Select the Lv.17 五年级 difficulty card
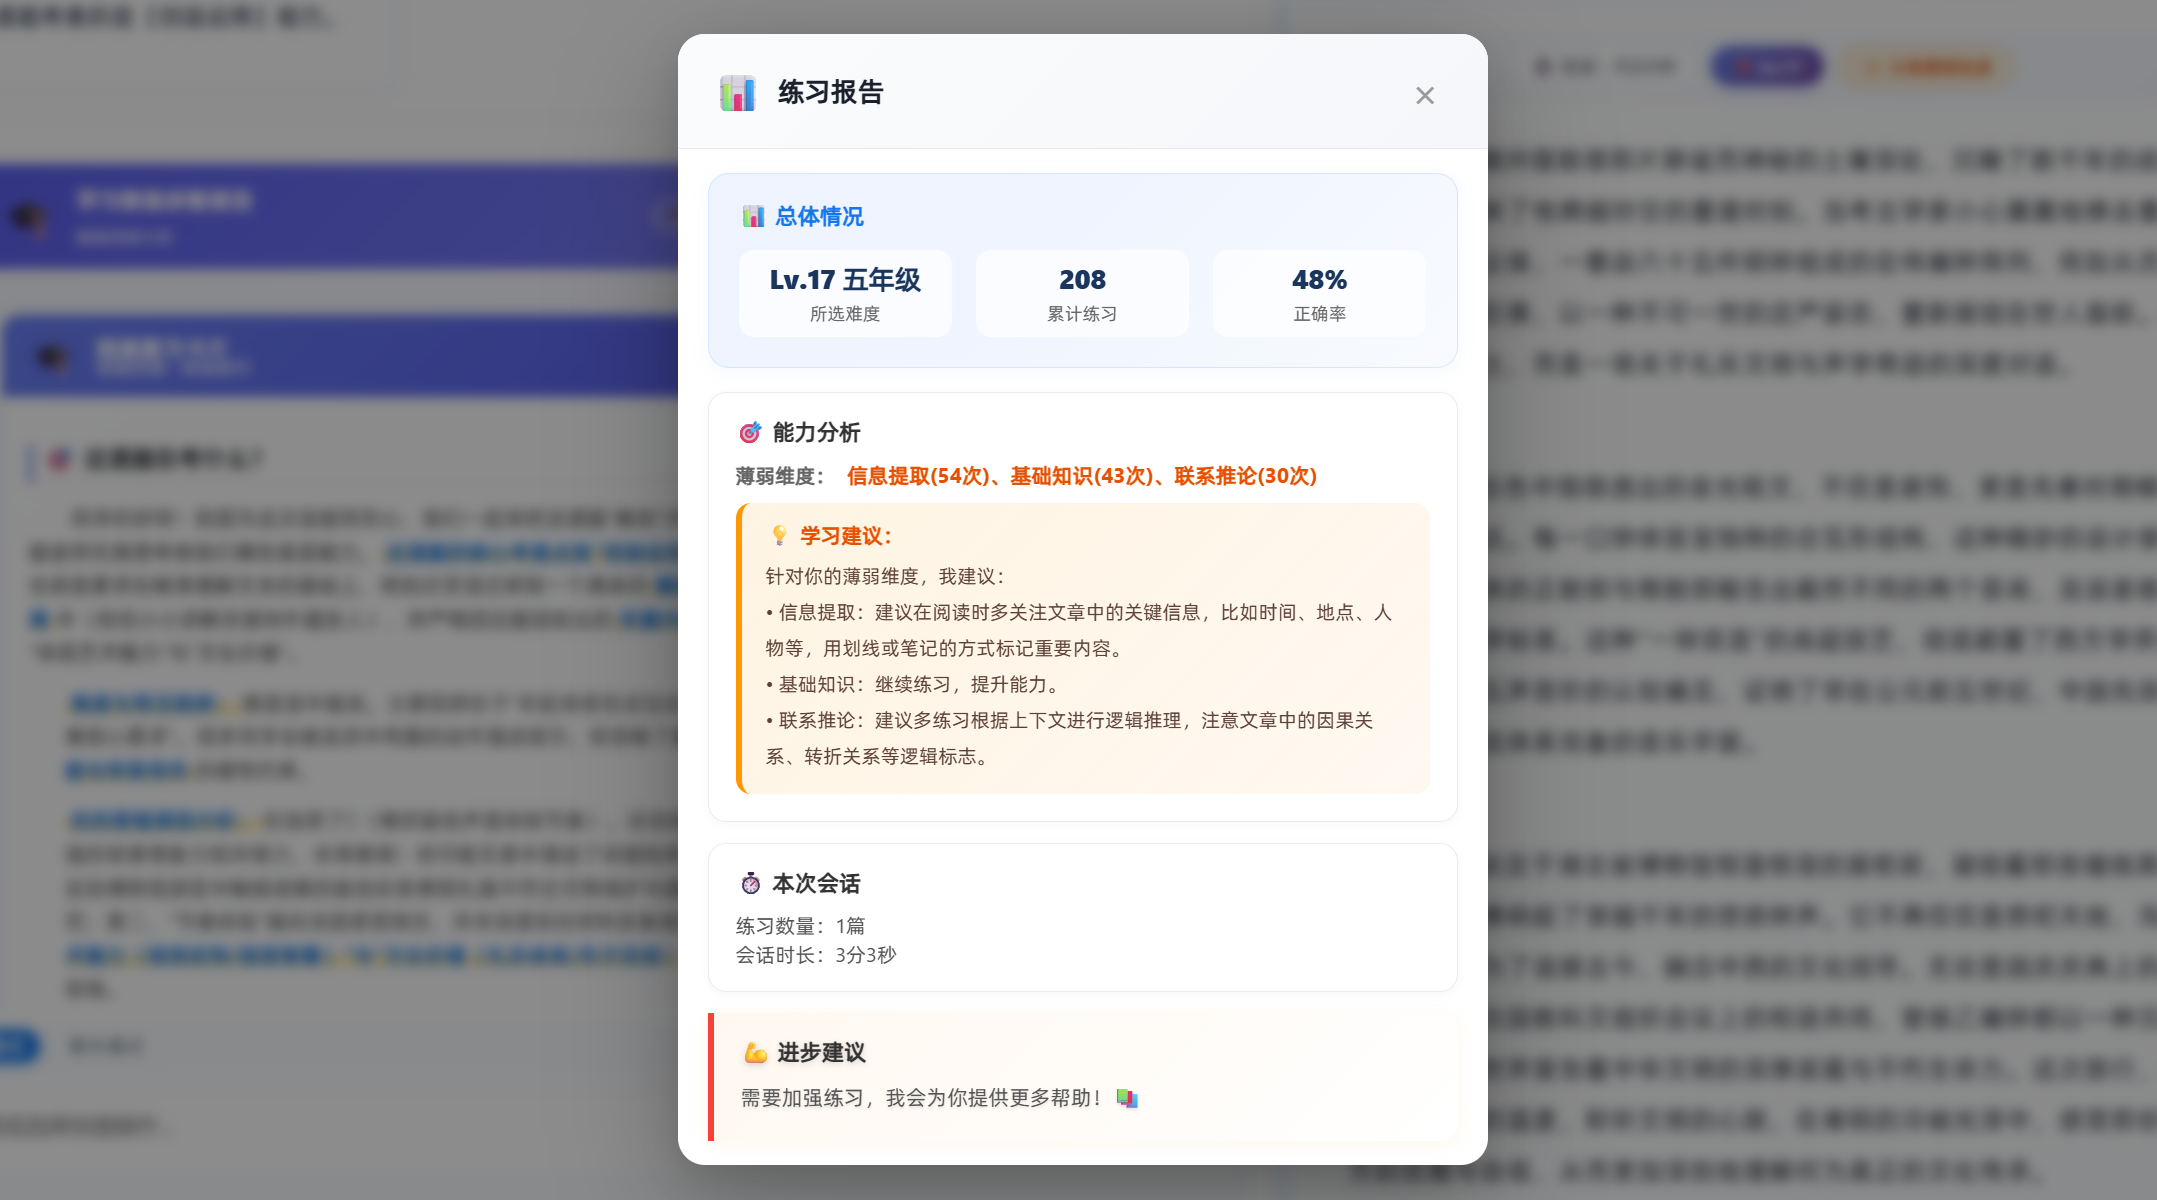The width and height of the screenshot is (2157, 1200). tap(845, 293)
